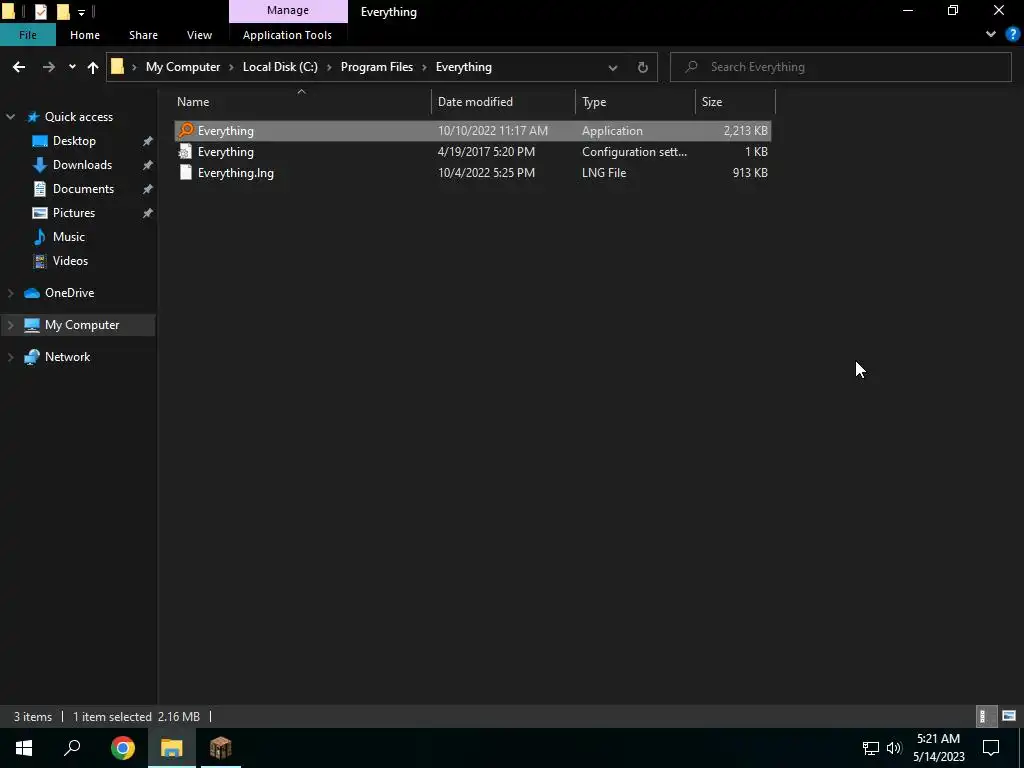Open Customize Quick Access Toolbar dropdown
Image resolution: width=1024 pixels, height=768 pixels.
click(82, 12)
